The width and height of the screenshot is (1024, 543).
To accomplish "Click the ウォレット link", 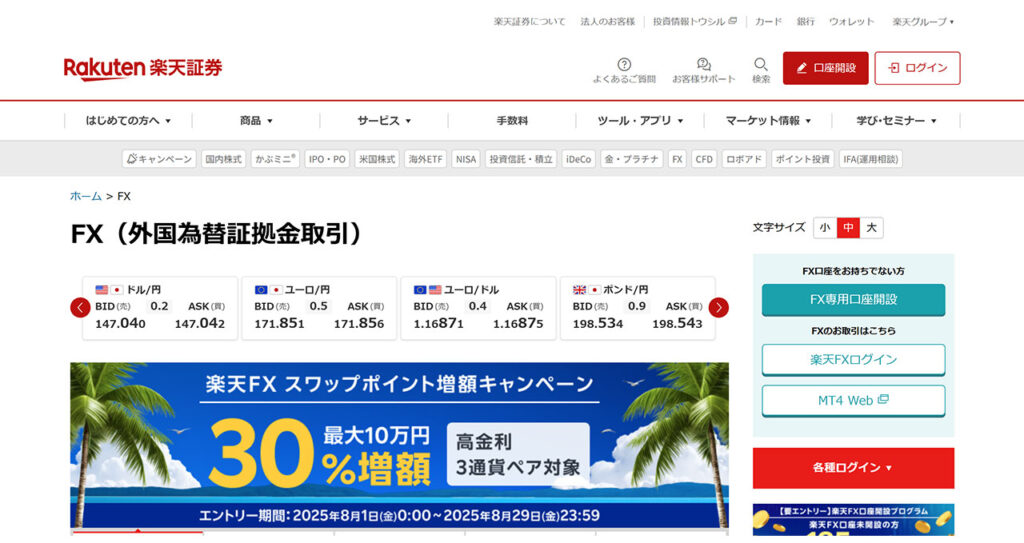I will click(852, 22).
